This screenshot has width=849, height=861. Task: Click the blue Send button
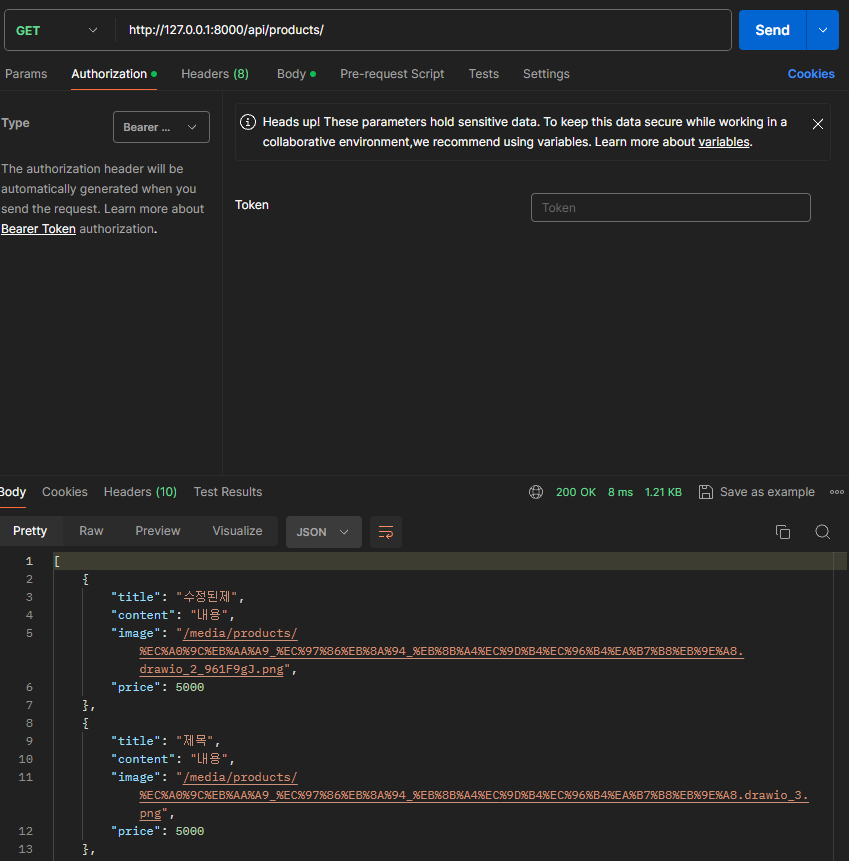[772, 30]
